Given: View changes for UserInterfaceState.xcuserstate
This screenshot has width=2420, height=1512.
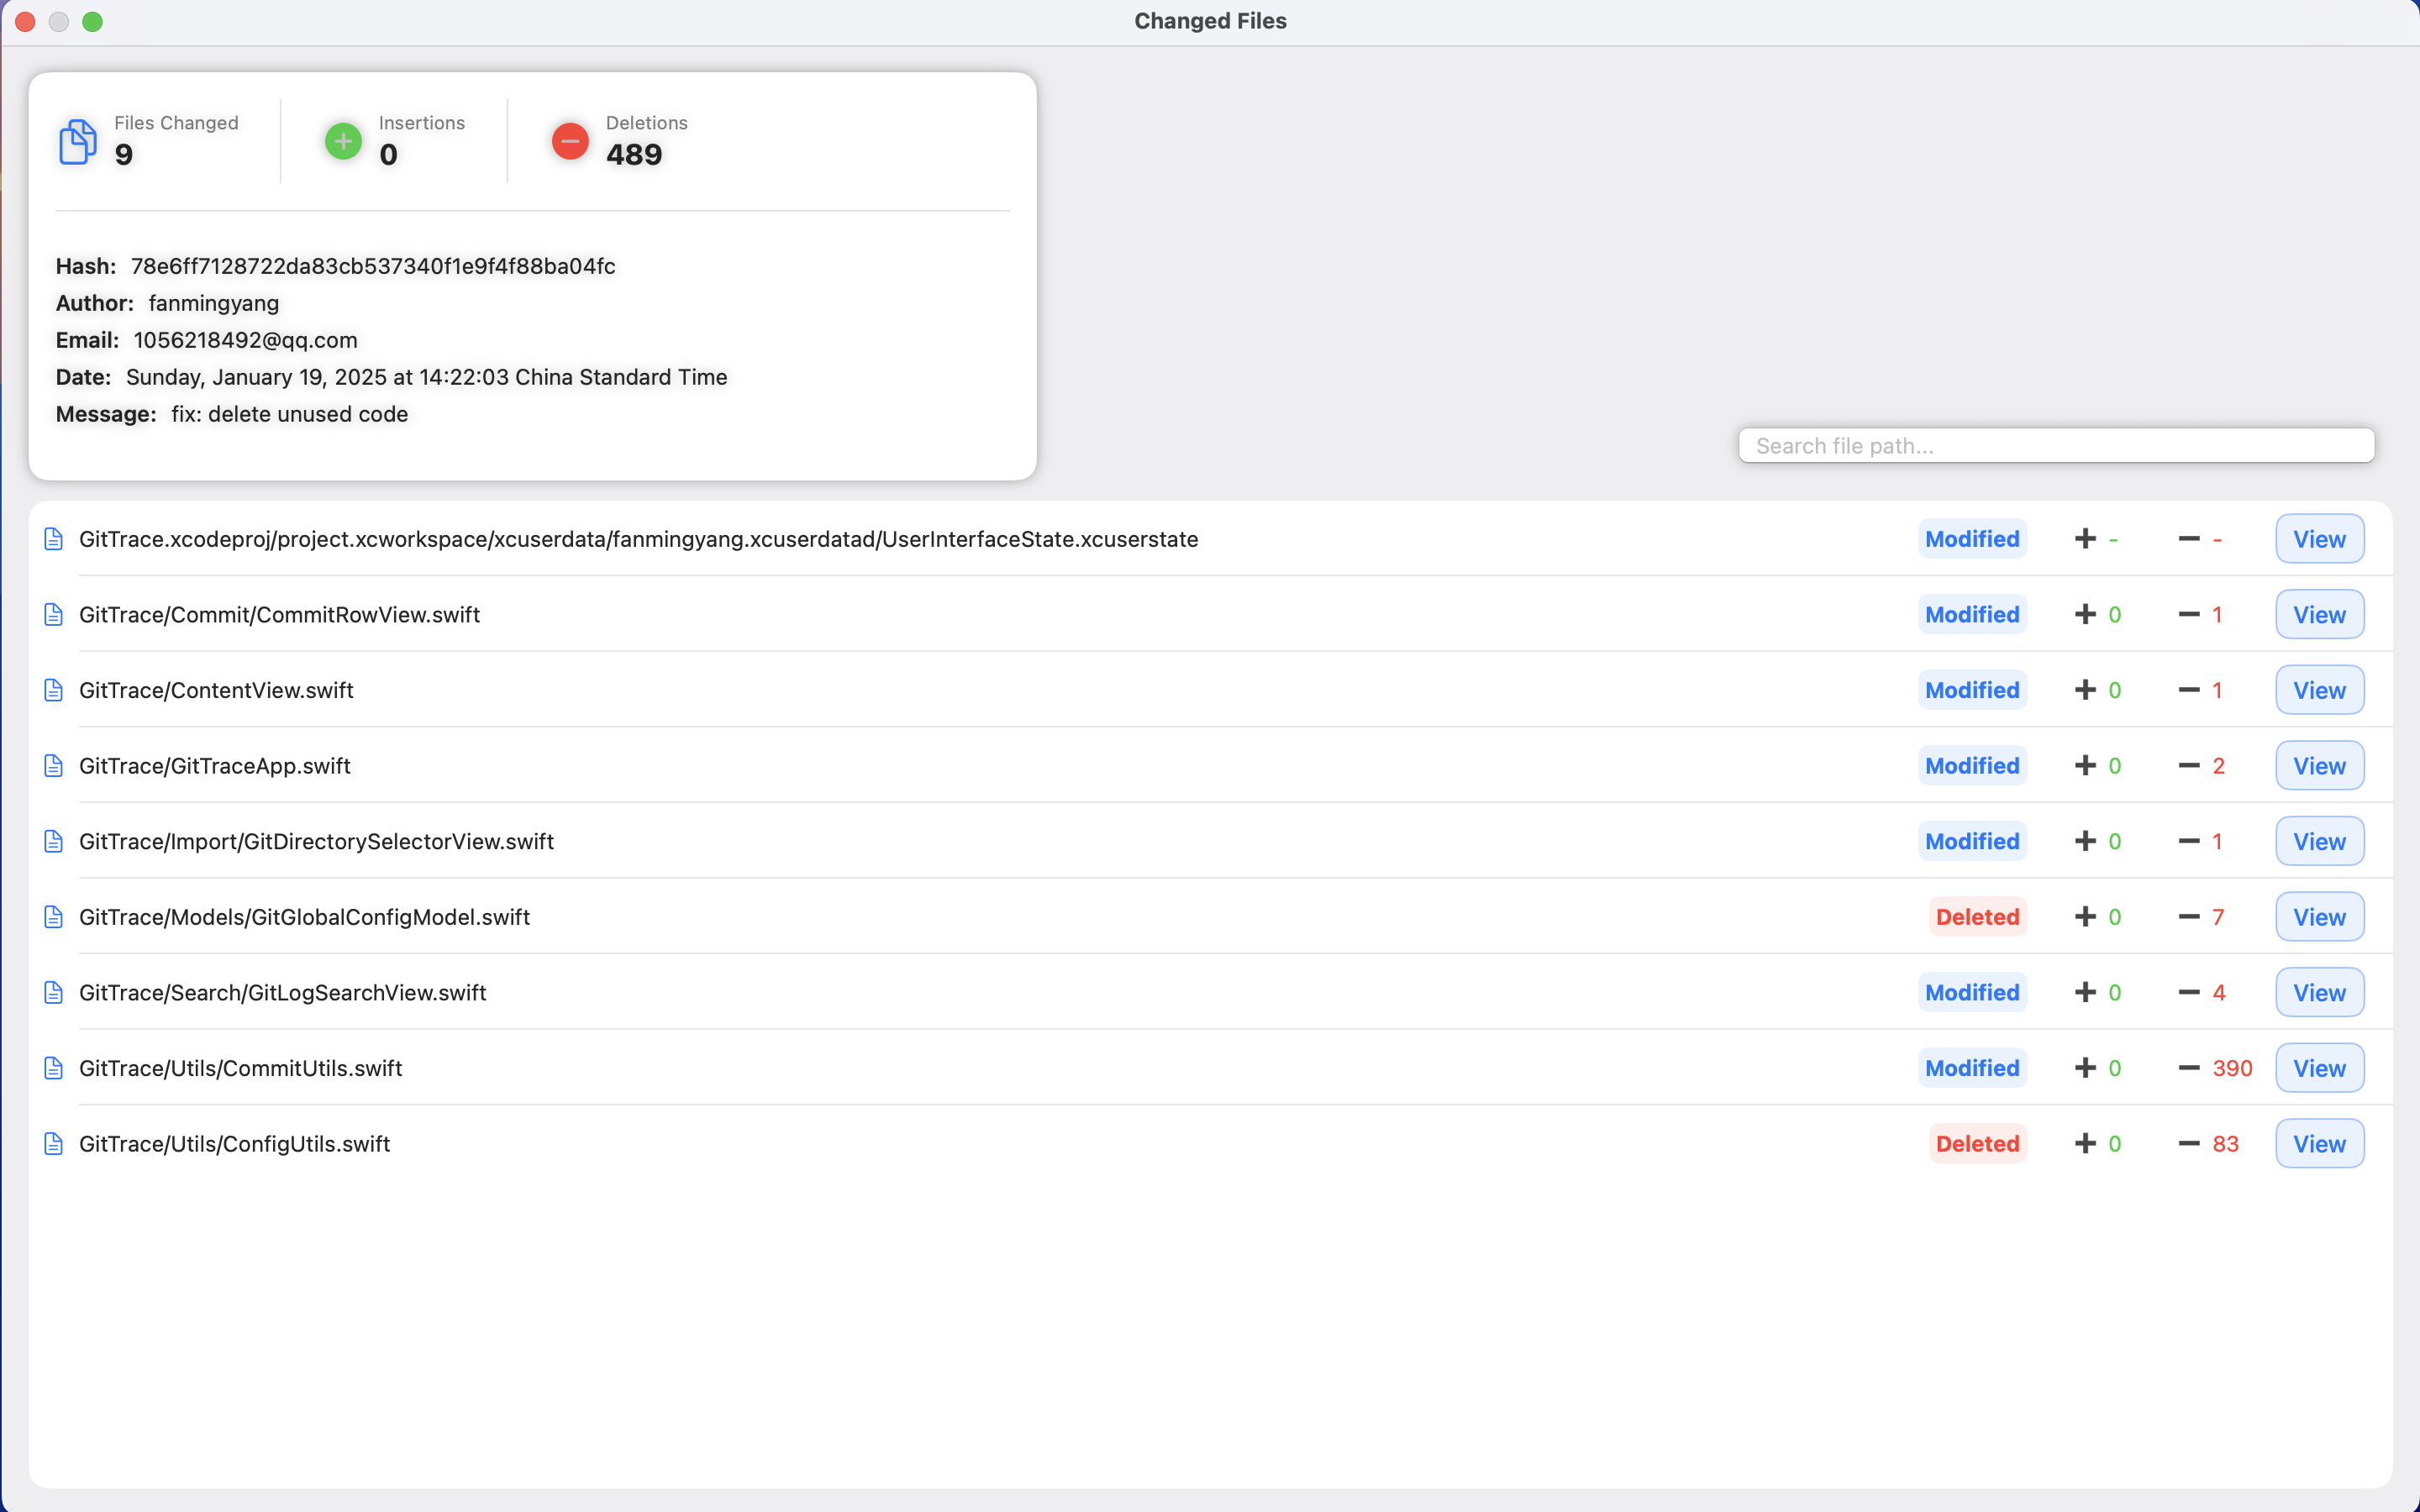Looking at the screenshot, I should pyautogui.click(x=2319, y=539).
